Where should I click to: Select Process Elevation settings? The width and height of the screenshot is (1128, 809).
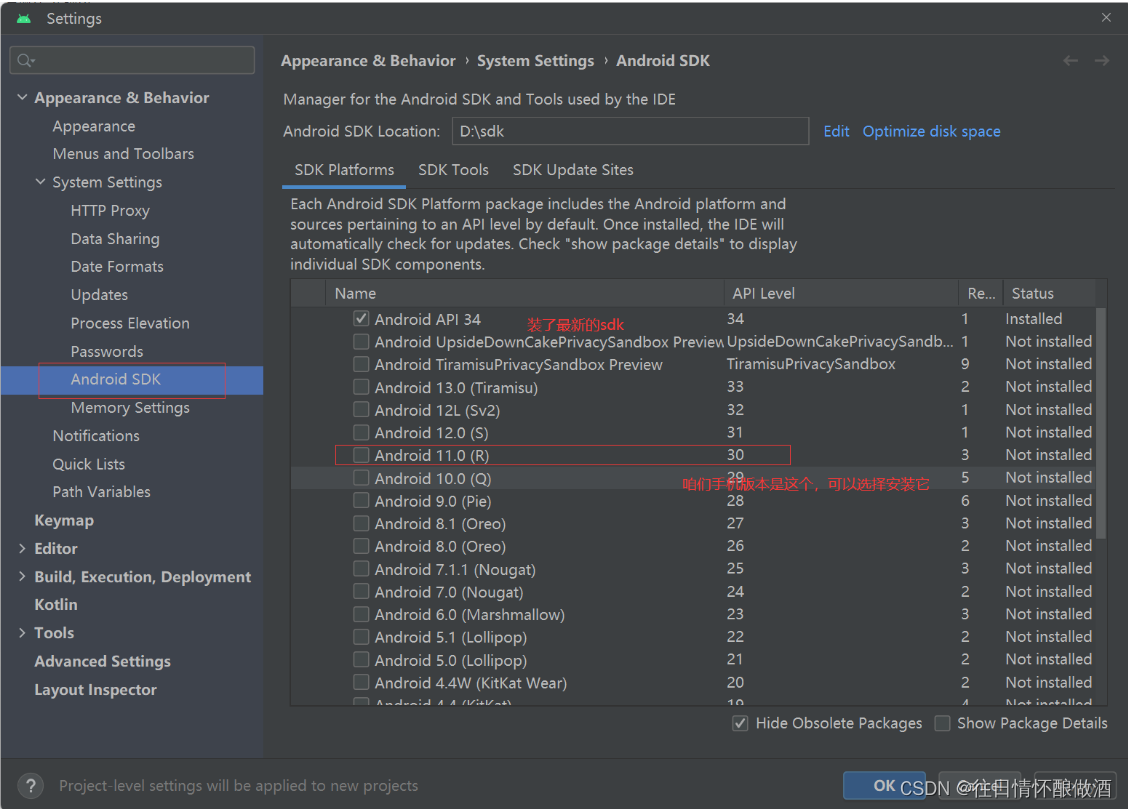point(130,324)
